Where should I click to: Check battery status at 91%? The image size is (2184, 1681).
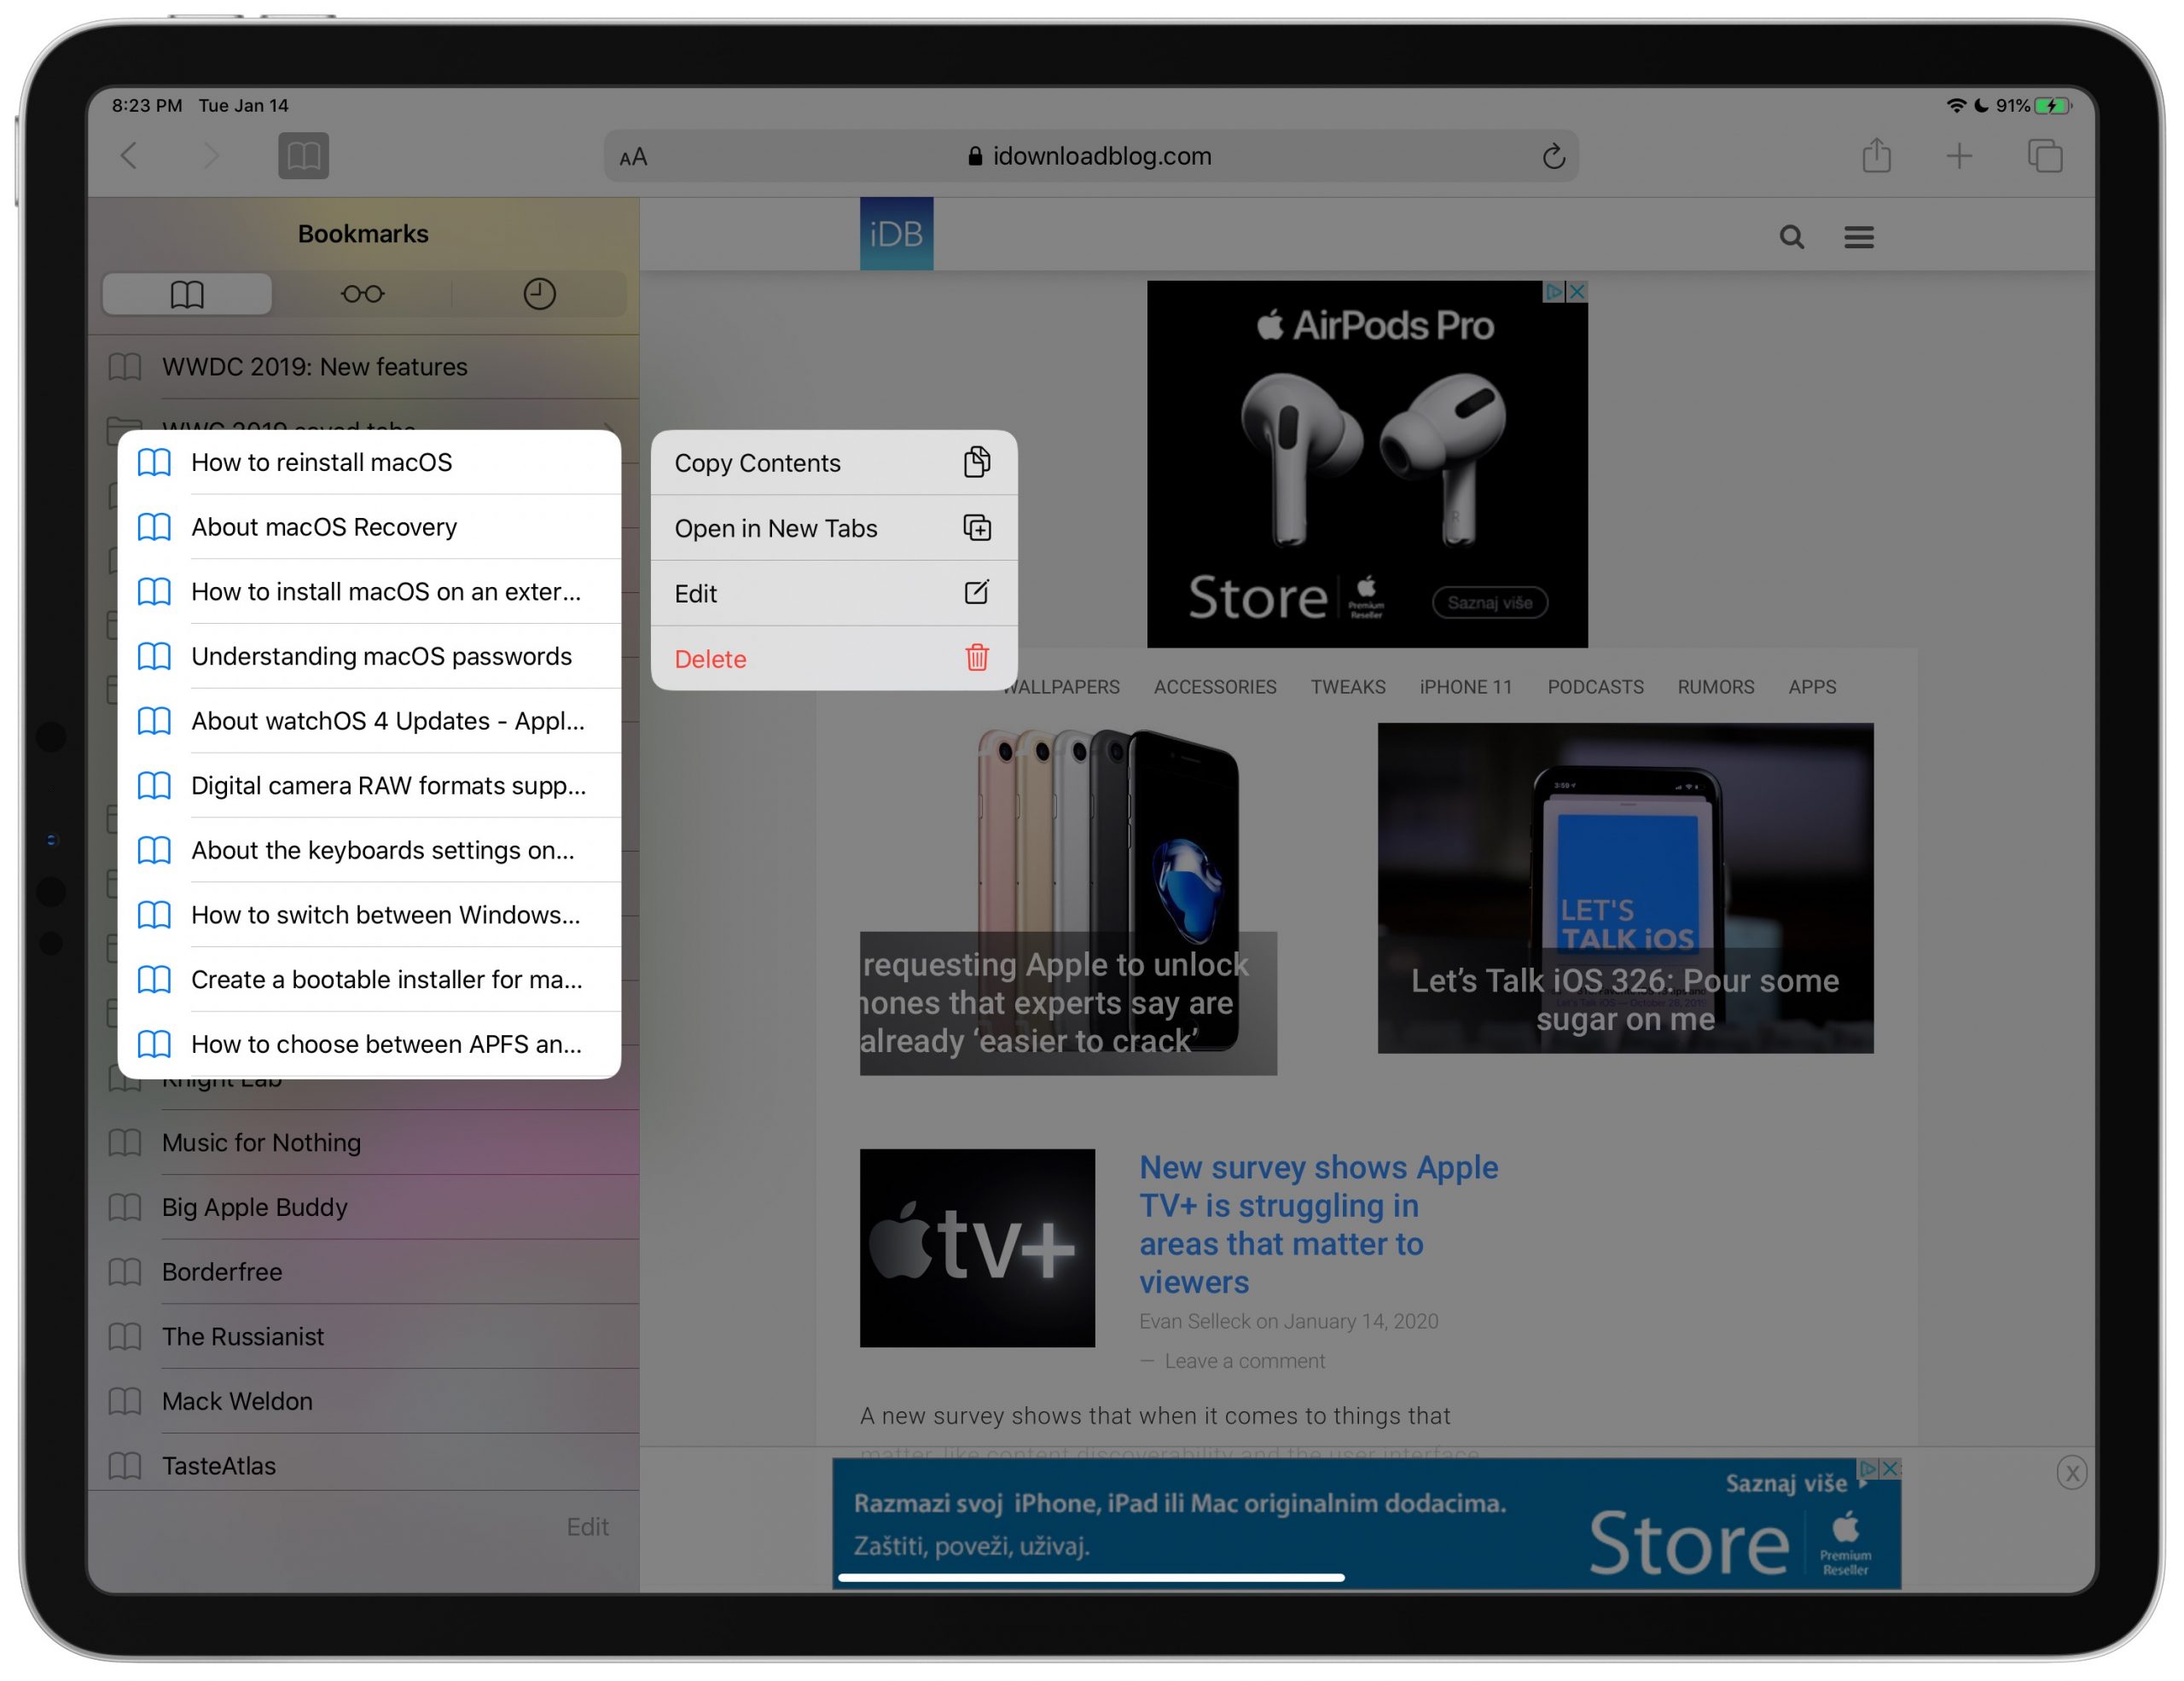coord(2034,105)
